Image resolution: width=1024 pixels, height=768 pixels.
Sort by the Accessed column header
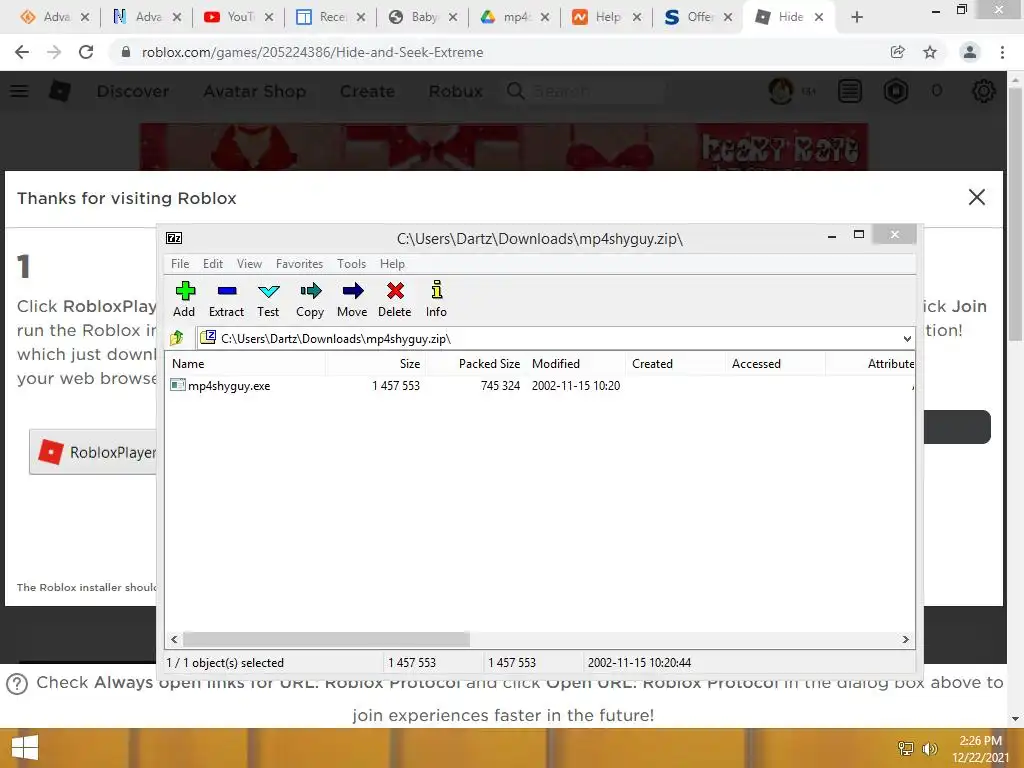776,364
